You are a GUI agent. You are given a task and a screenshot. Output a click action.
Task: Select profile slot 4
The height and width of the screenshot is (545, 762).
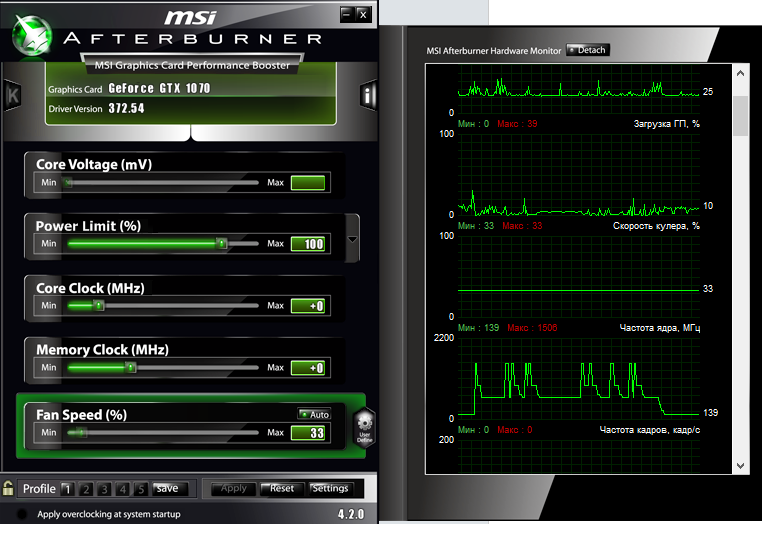coord(122,489)
